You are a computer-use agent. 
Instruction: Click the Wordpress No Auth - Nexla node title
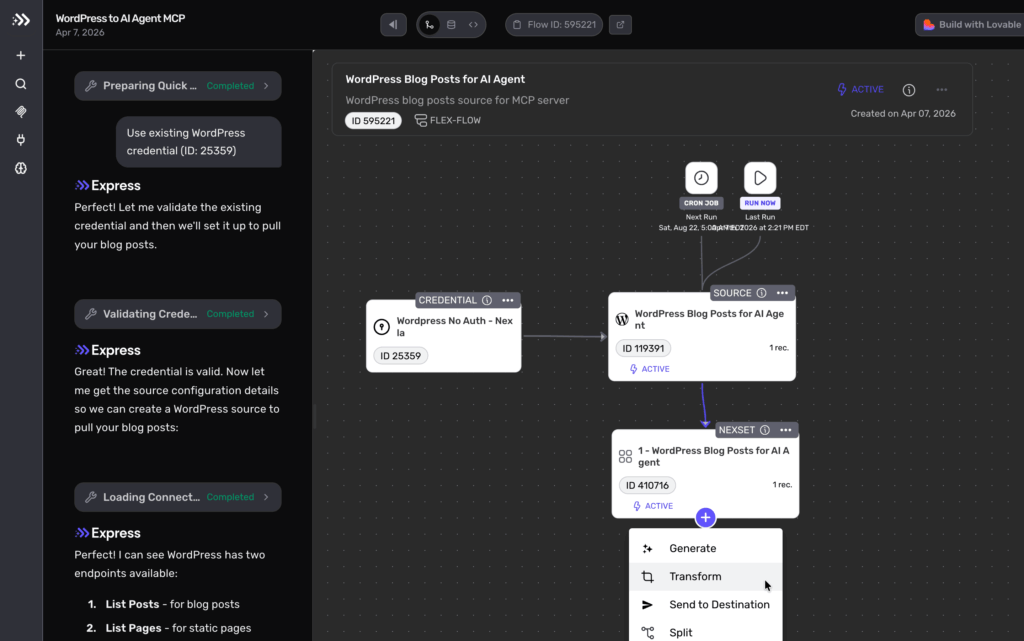pos(455,326)
